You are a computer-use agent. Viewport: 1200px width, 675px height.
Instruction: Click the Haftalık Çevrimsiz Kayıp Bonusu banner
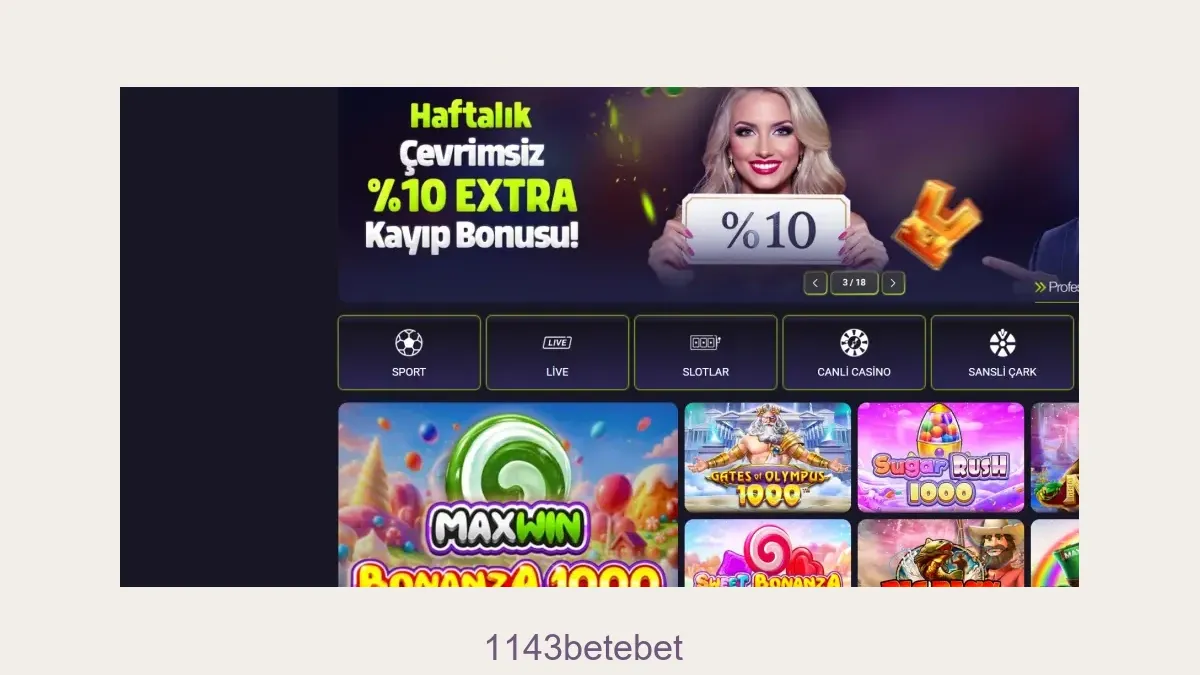[x=708, y=195]
